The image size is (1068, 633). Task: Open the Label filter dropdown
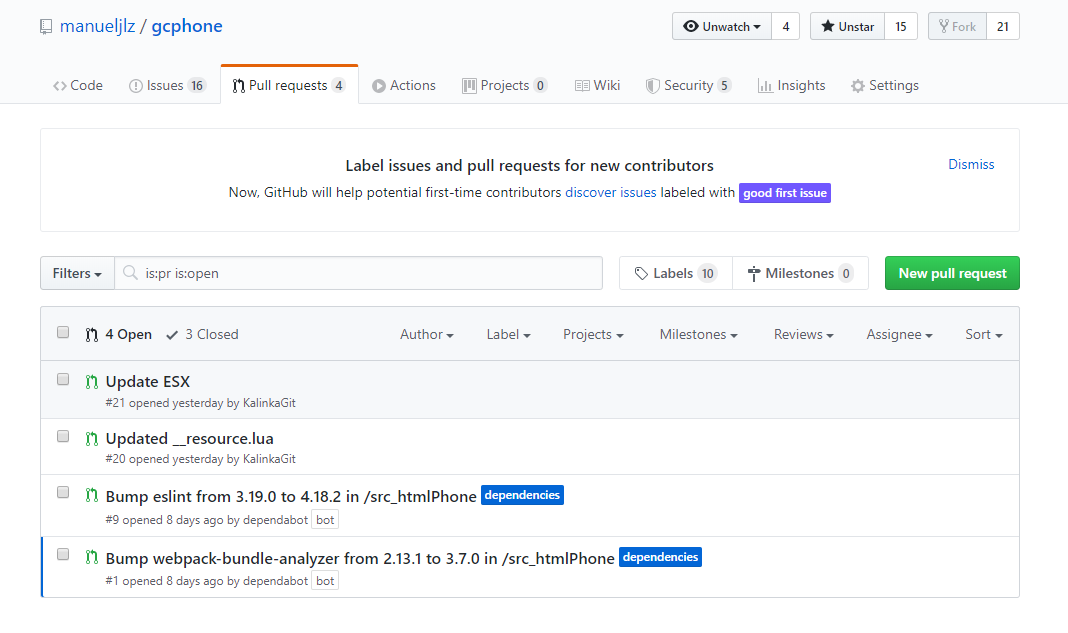coord(508,335)
